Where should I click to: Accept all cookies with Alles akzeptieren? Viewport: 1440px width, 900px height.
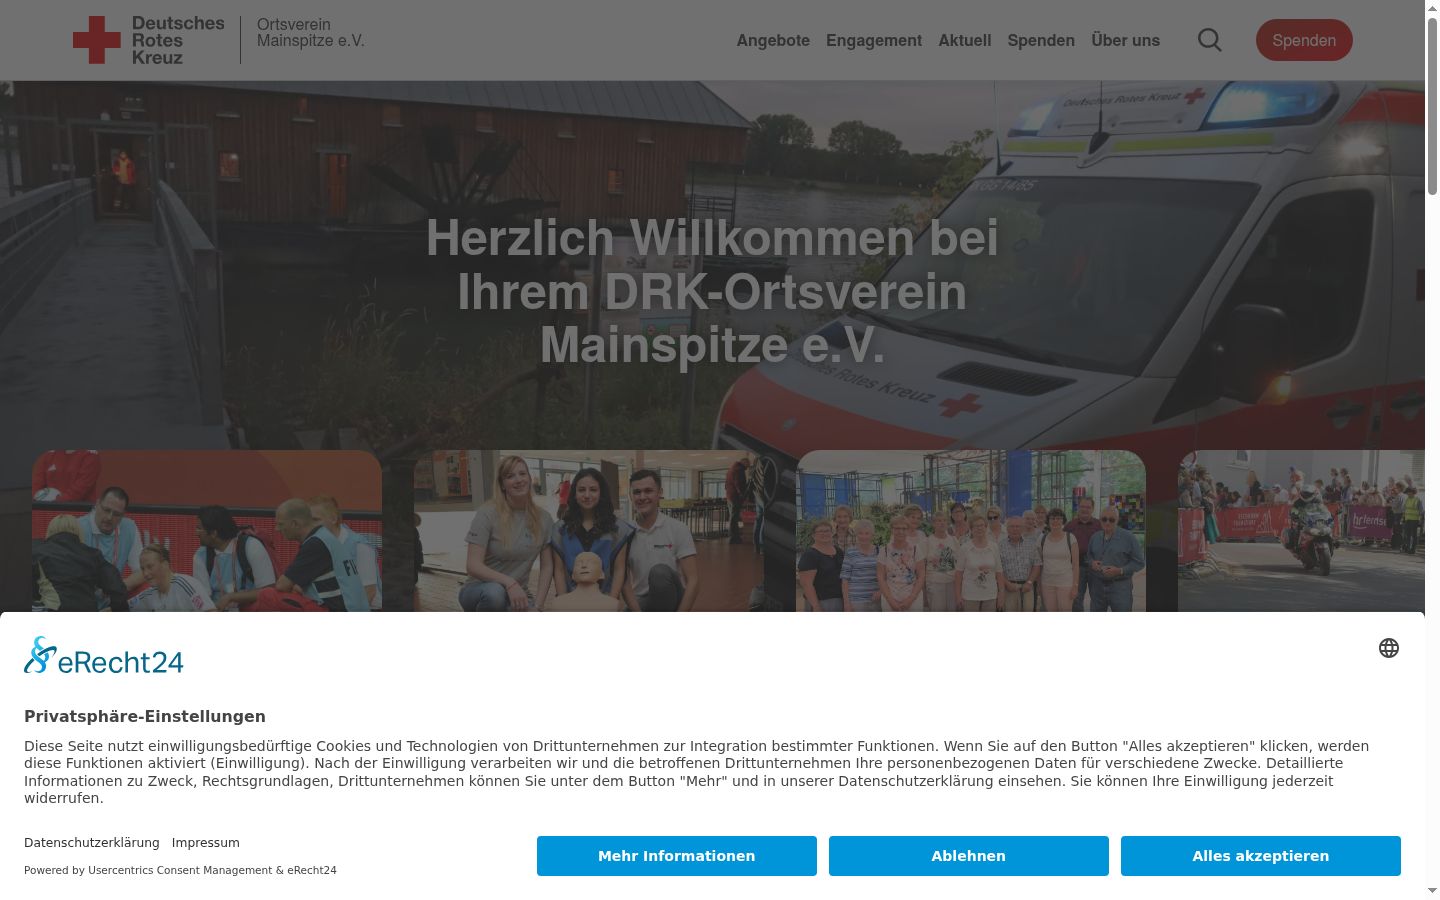[1261, 856]
